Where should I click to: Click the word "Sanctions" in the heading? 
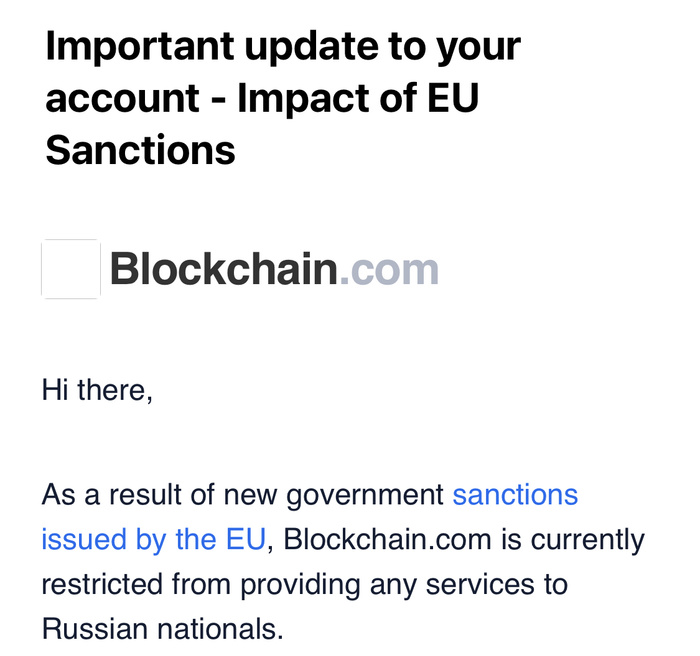141,150
